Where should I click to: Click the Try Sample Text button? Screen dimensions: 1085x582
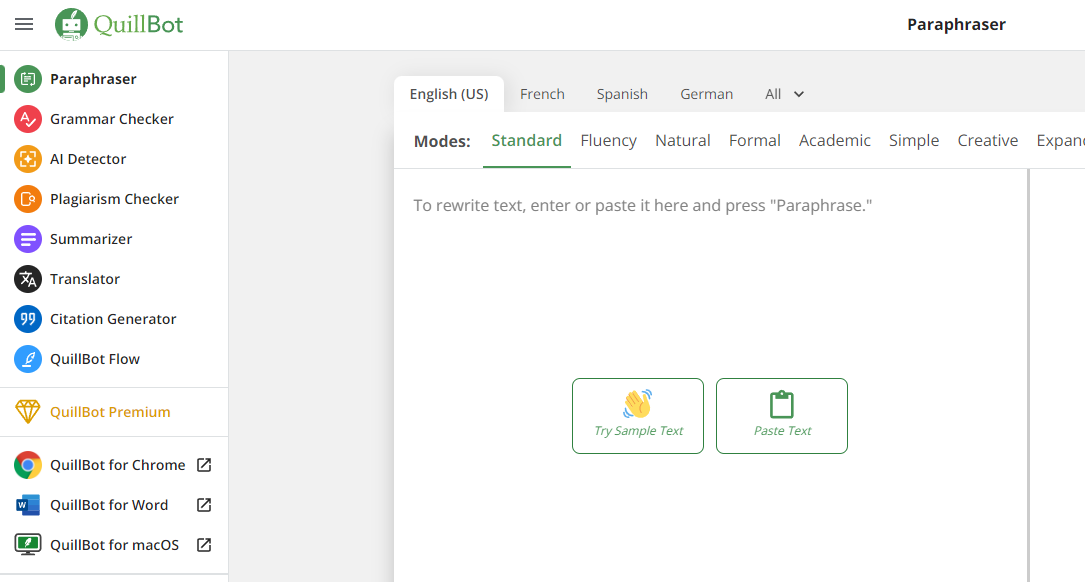point(638,416)
